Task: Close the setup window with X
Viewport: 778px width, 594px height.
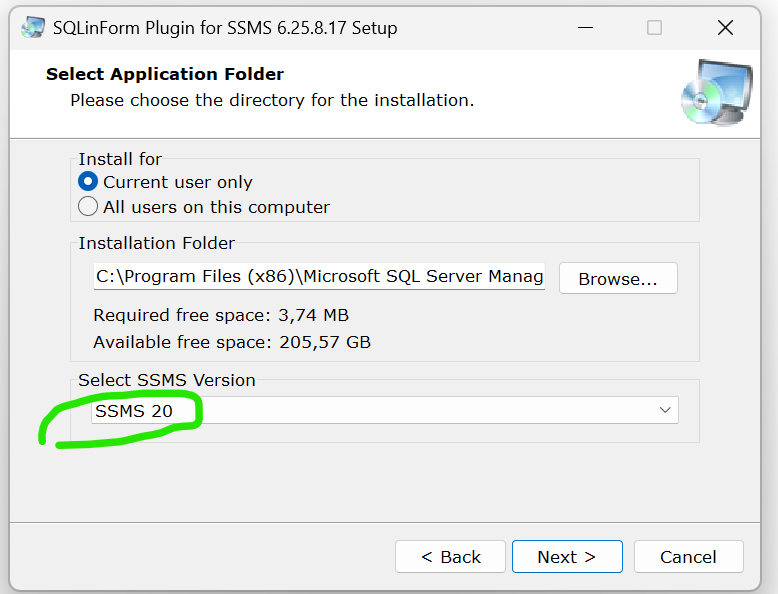Action: 725,28
